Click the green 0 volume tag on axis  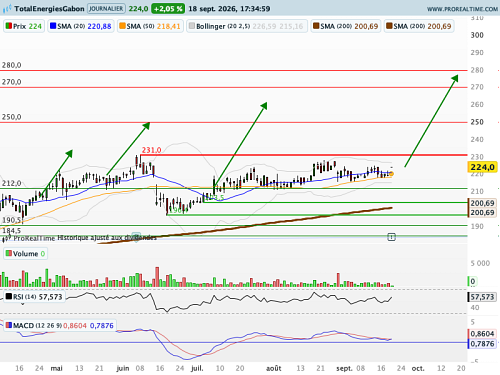(472, 281)
